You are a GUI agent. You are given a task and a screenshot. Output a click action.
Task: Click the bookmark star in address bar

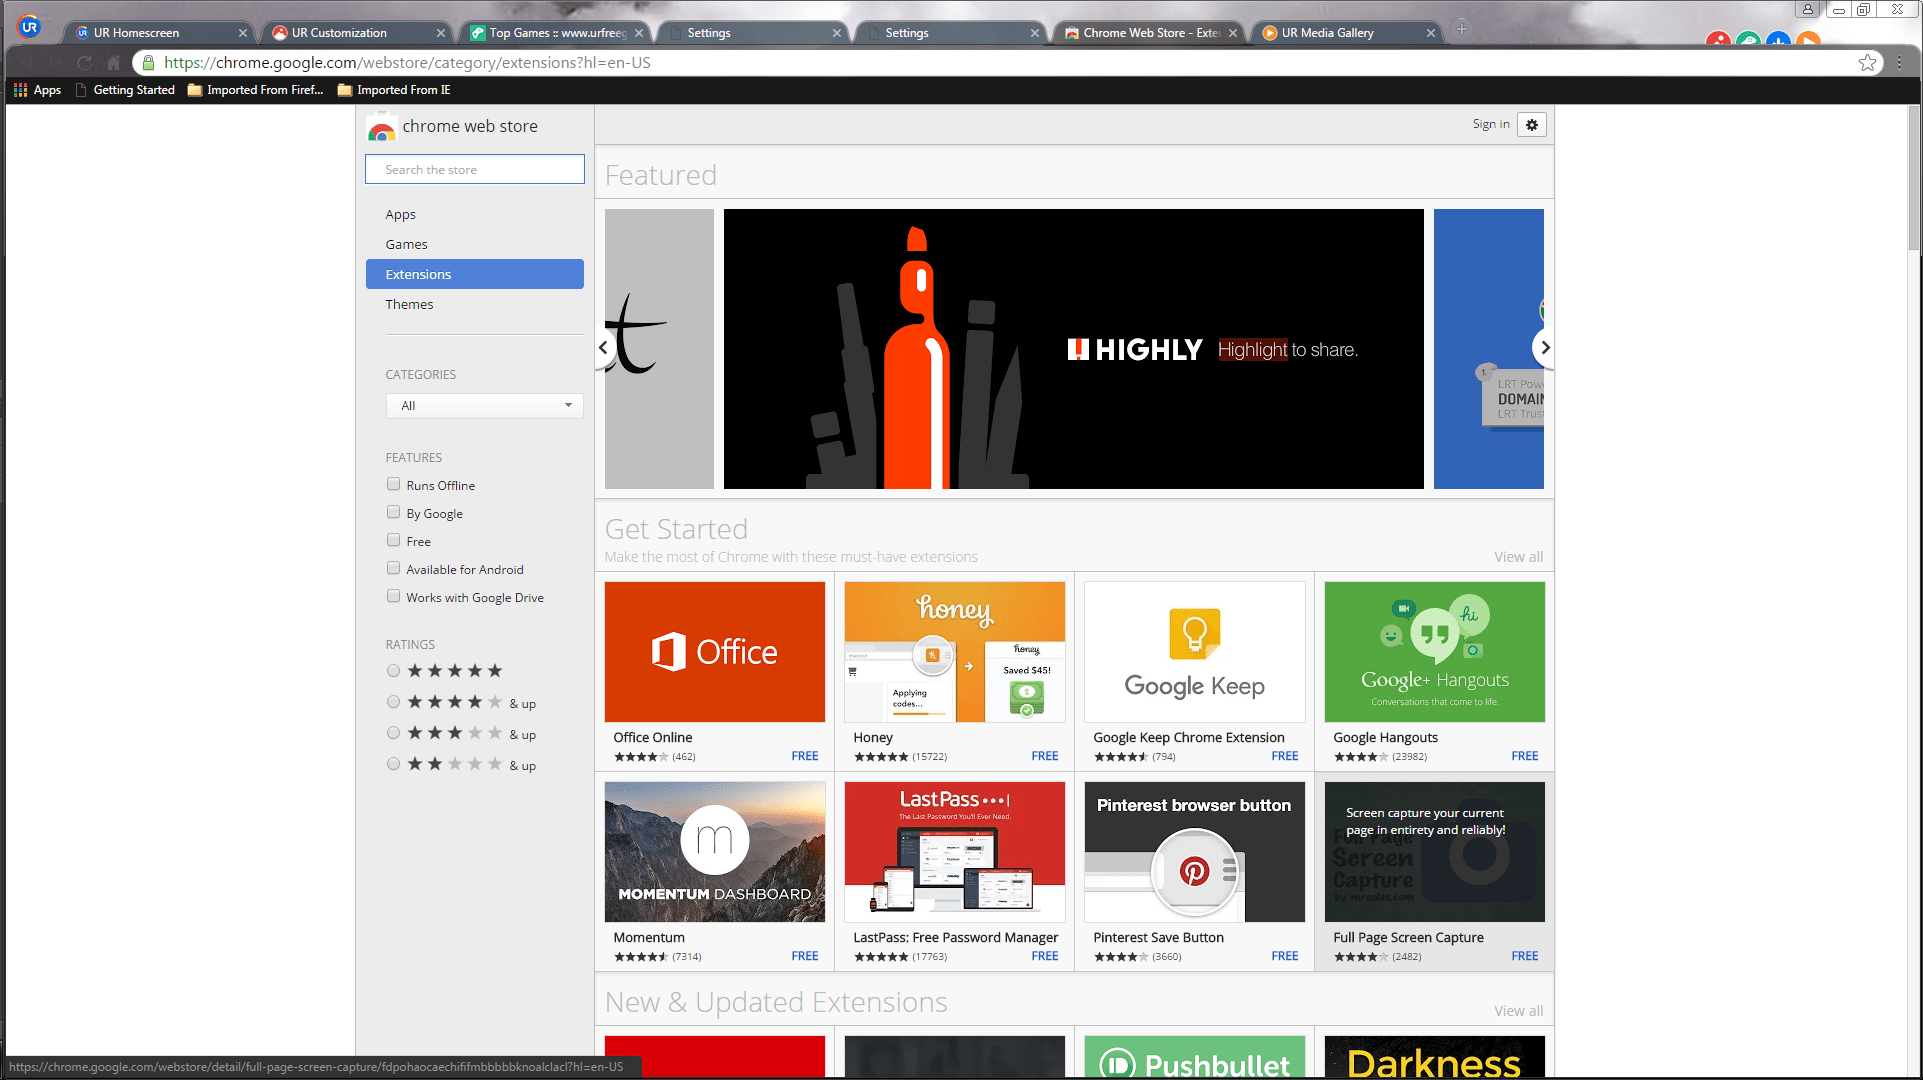tap(1866, 63)
